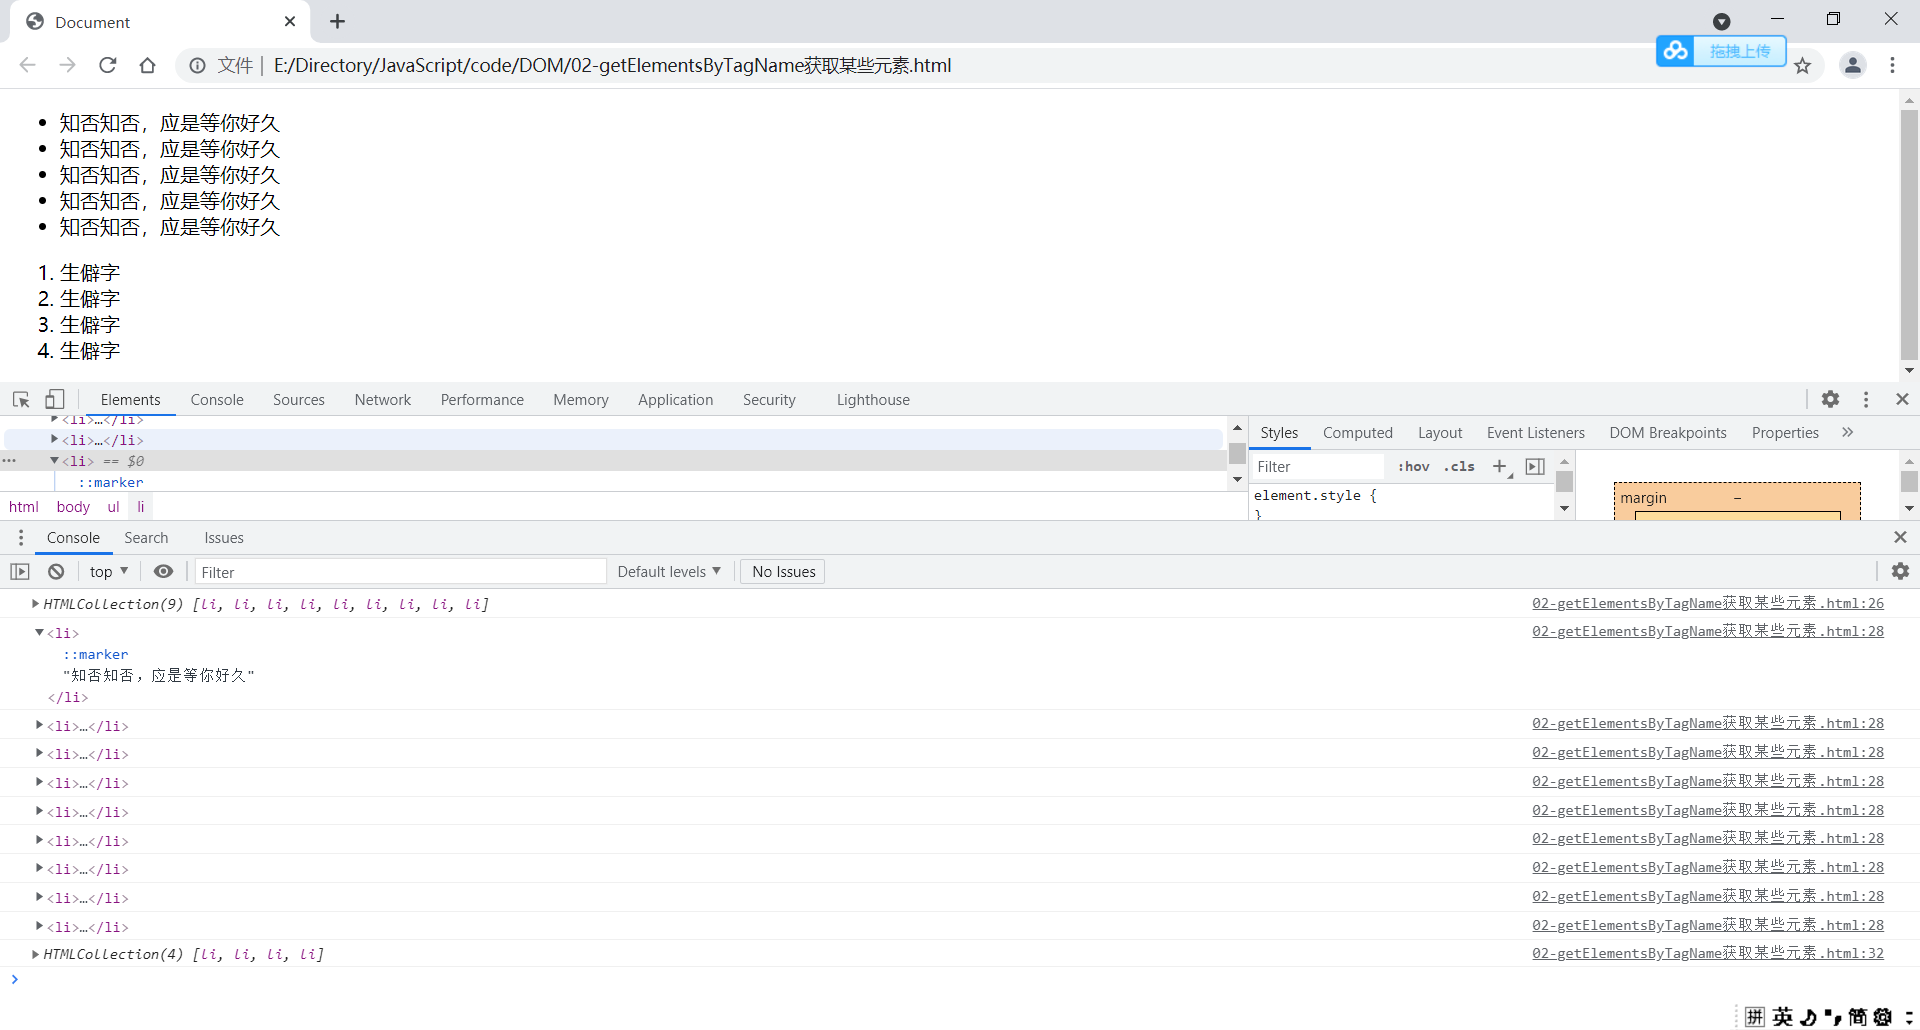This screenshot has width=1920, height=1030.
Task: Toggle element state with :hov
Action: (1413, 466)
